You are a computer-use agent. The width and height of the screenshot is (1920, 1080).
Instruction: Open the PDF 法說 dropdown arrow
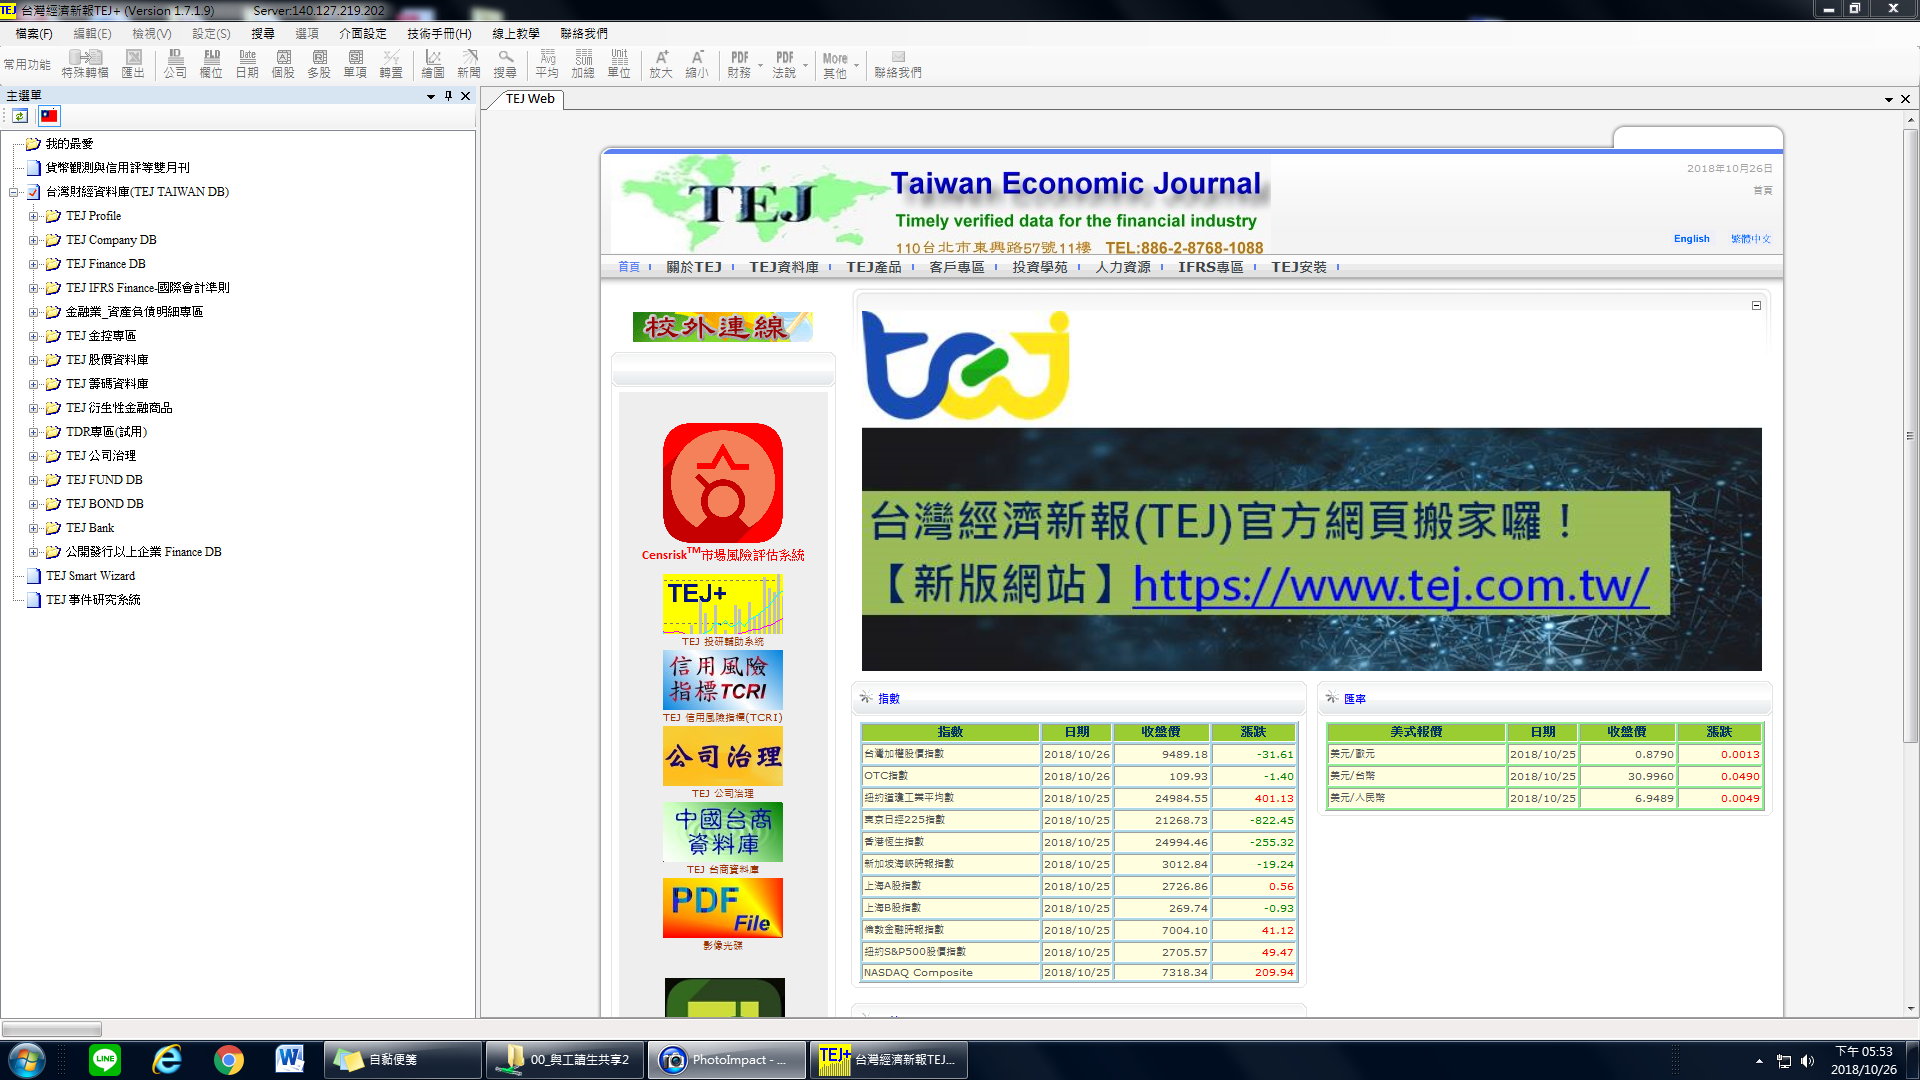point(806,65)
